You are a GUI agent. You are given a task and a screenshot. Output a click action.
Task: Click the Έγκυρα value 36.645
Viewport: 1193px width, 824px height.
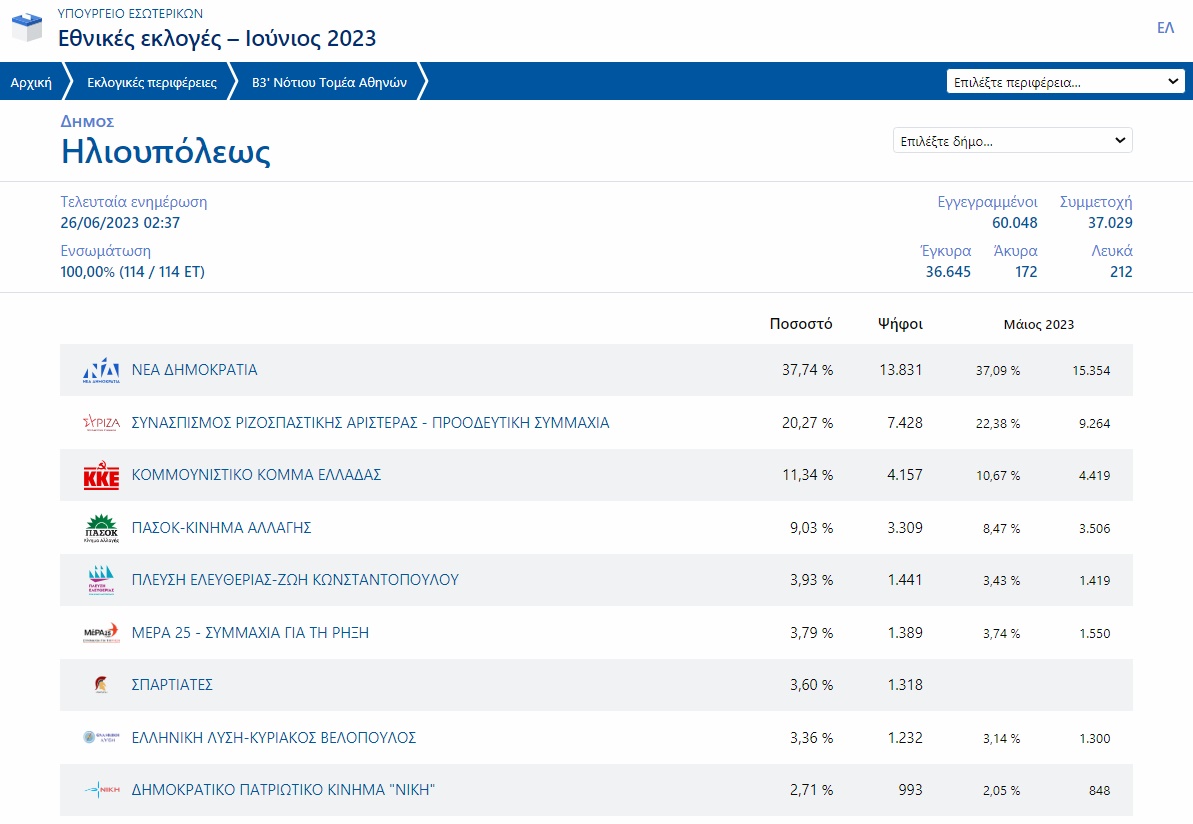click(948, 272)
